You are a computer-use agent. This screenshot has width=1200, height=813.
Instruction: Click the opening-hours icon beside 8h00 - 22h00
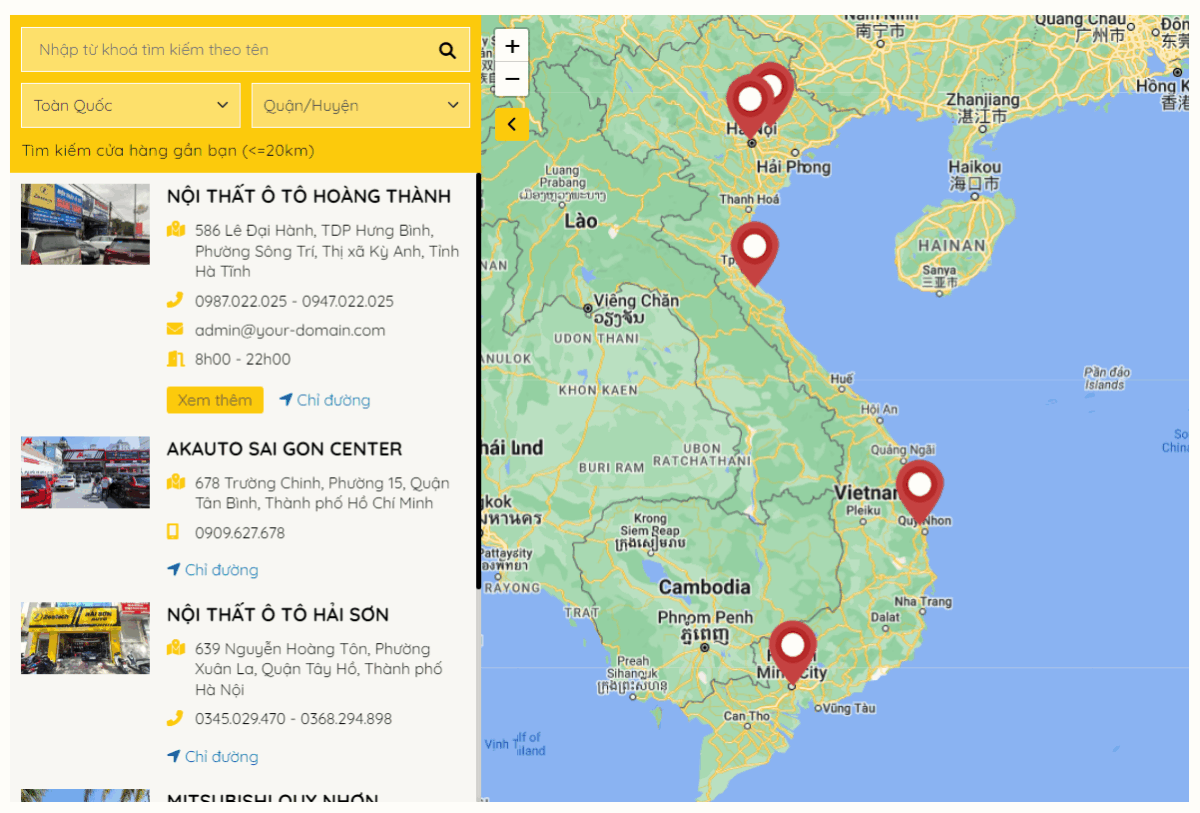[177, 360]
